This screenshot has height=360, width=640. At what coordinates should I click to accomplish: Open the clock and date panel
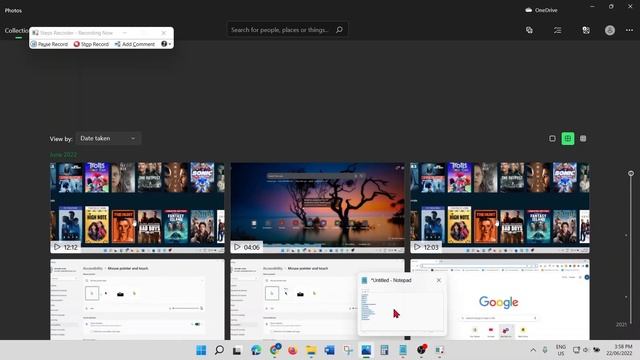(x=619, y=350)
